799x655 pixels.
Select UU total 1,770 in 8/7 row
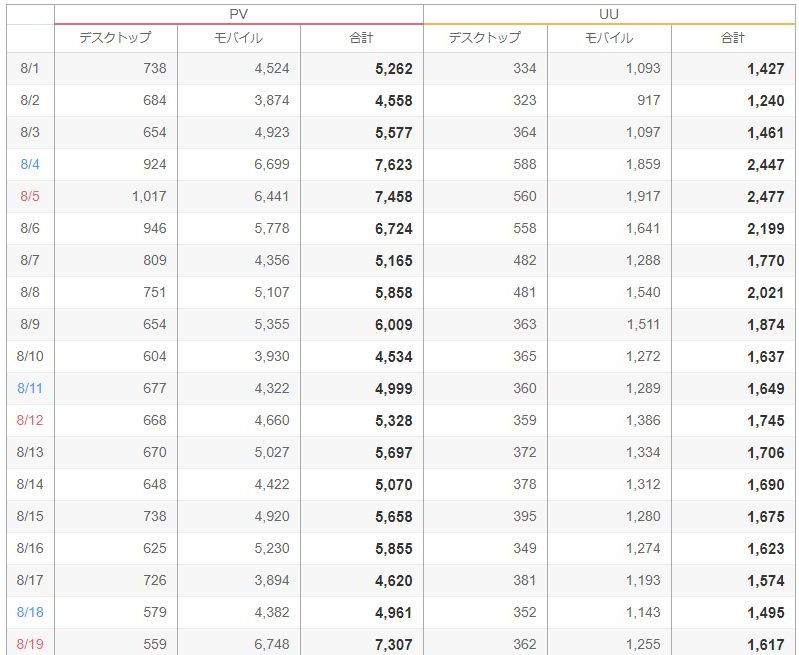[x=765, y=261]
